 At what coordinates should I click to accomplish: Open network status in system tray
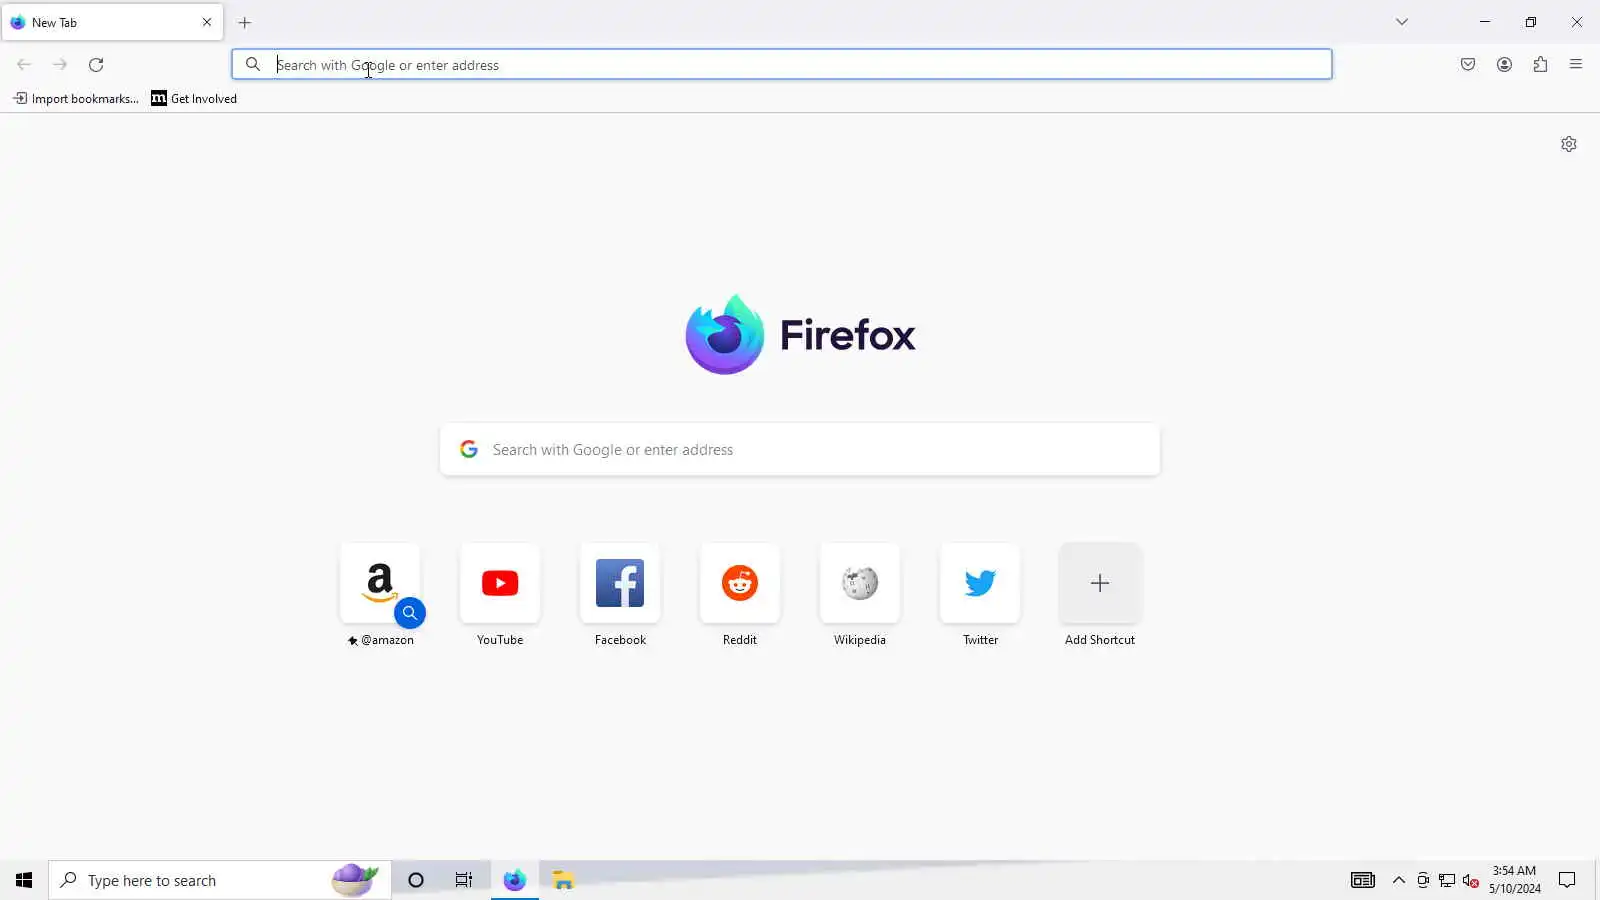pos(1447,880)
